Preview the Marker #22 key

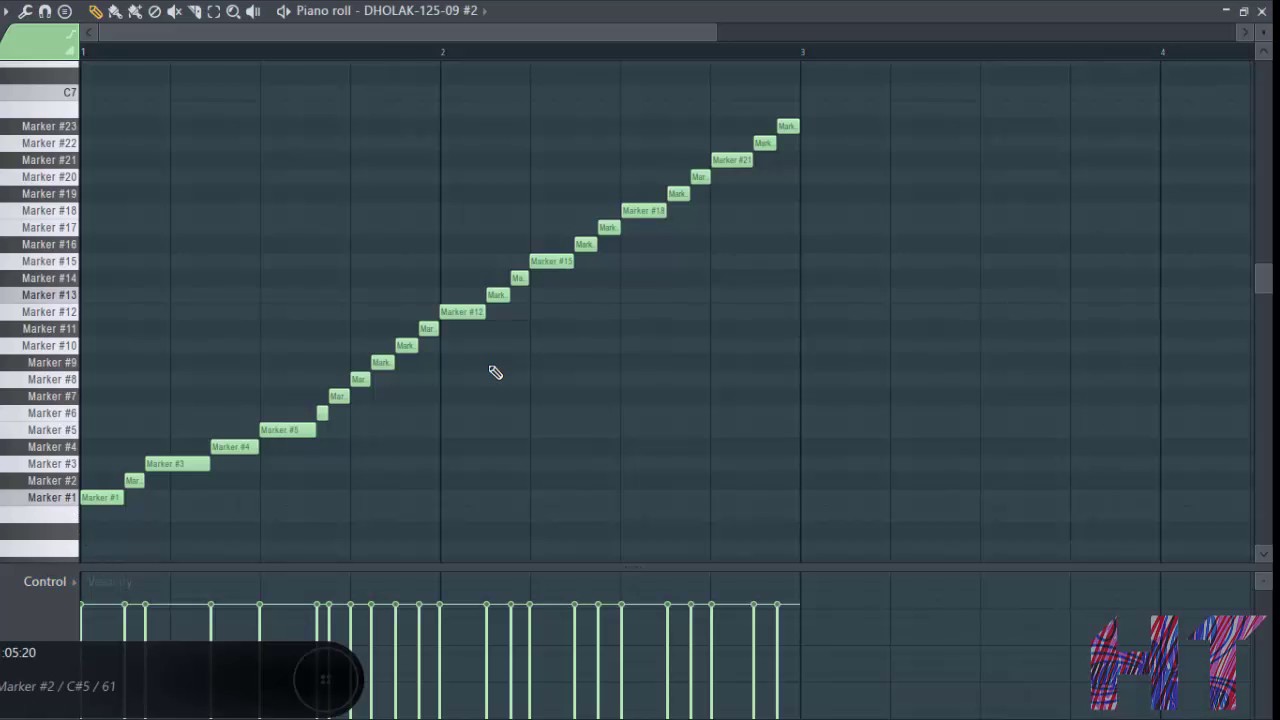(x=39, y=143)
